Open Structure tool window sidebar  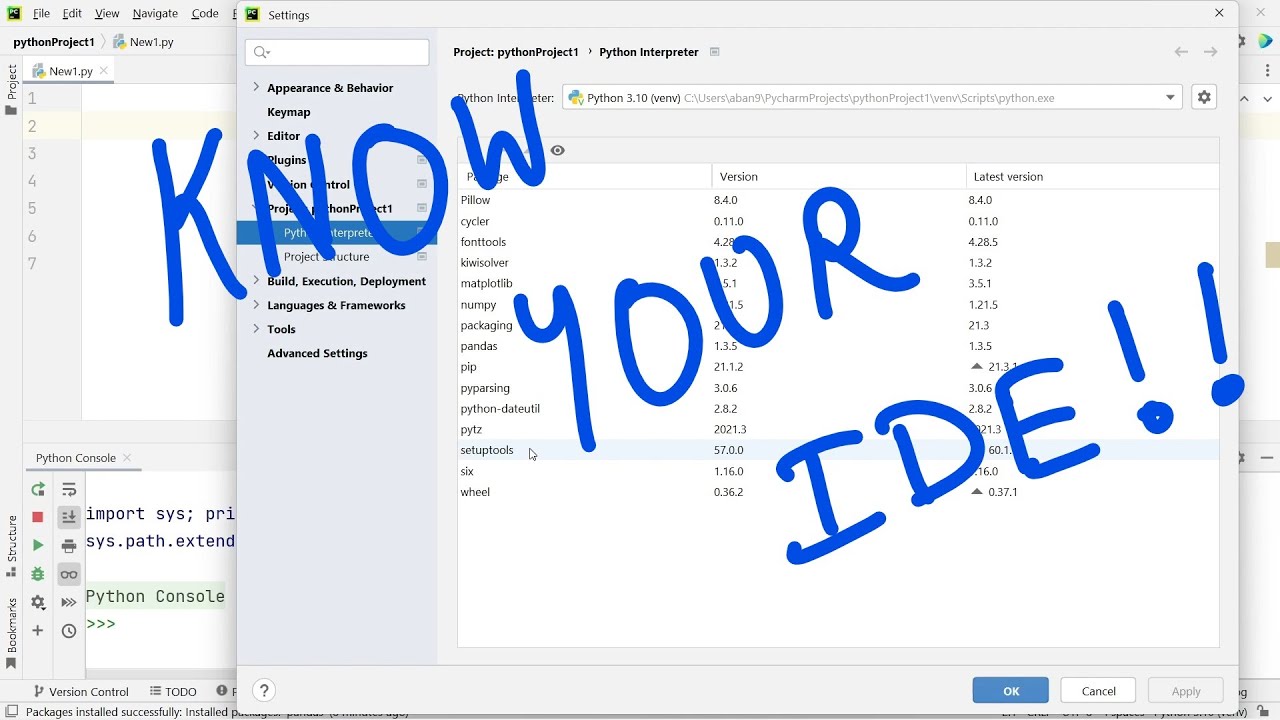[x=11, y=545]
